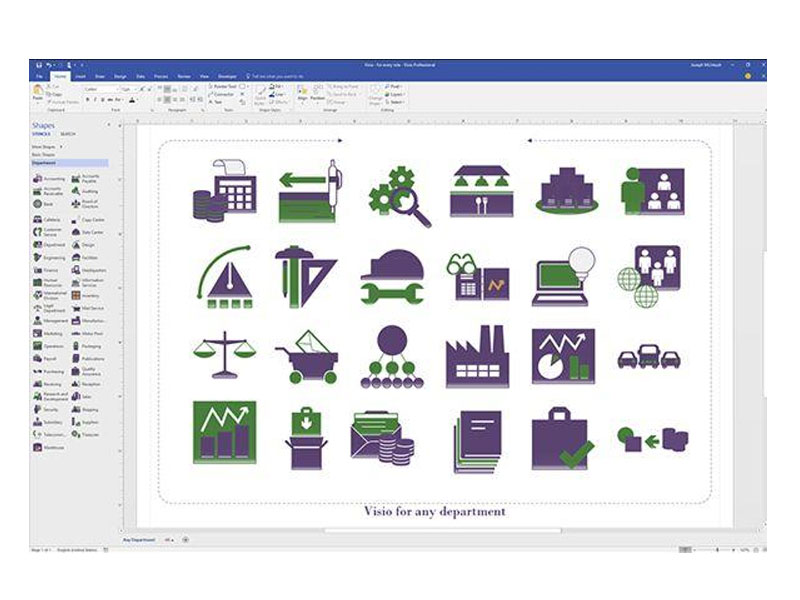Click the calculator with coins icon on canvas
This screenshot has width=800, height=600.
point(224,191)
